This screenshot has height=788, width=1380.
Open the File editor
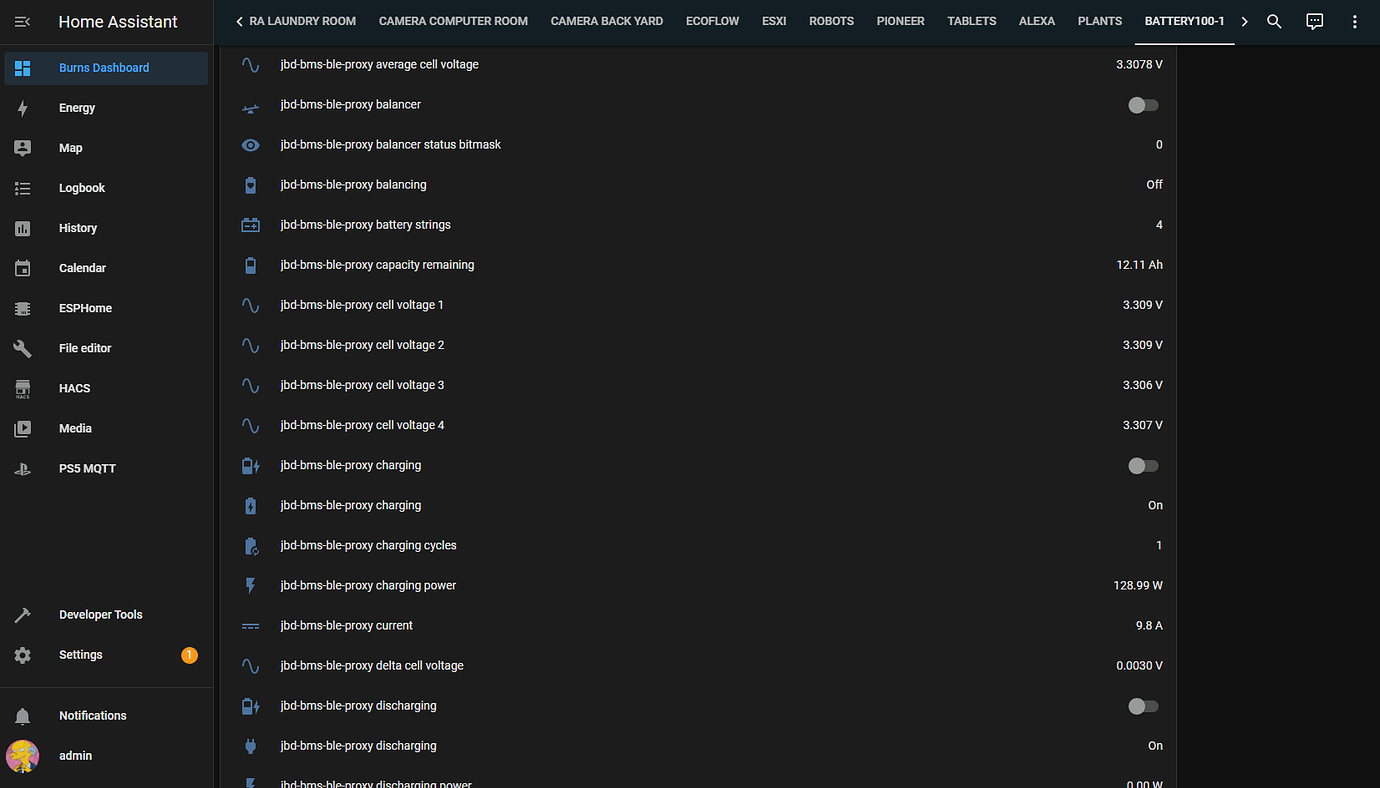pyautogui.click(x=85, y=347)
